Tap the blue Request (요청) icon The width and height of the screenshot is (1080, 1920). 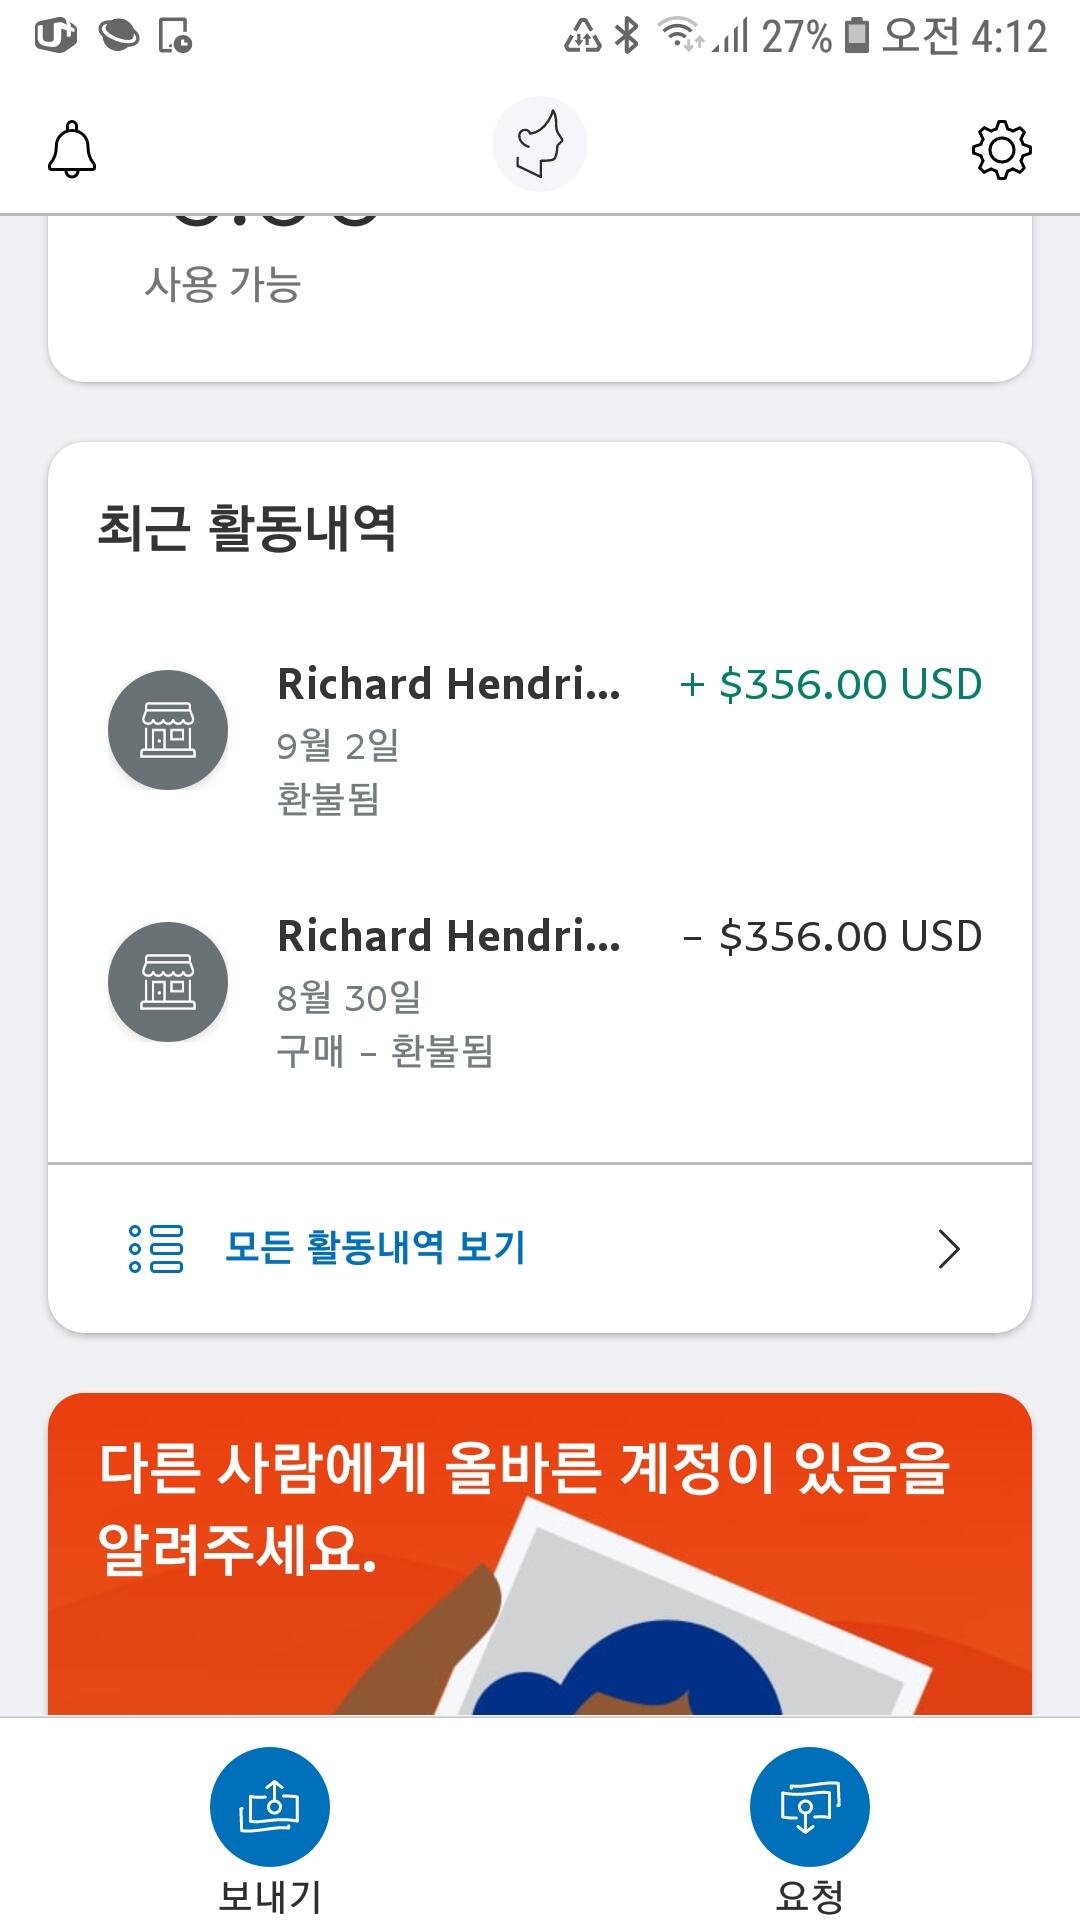click(x=809, y=1806)
